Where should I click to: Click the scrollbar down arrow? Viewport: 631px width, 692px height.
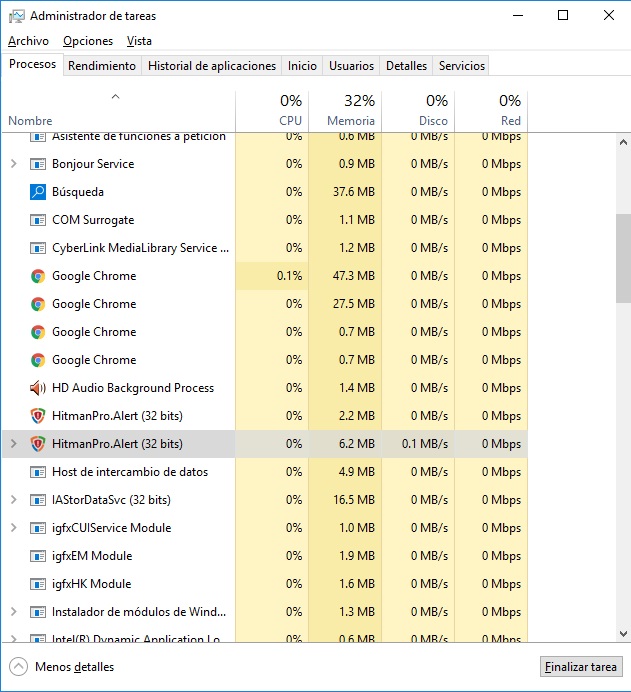(623, 634)
